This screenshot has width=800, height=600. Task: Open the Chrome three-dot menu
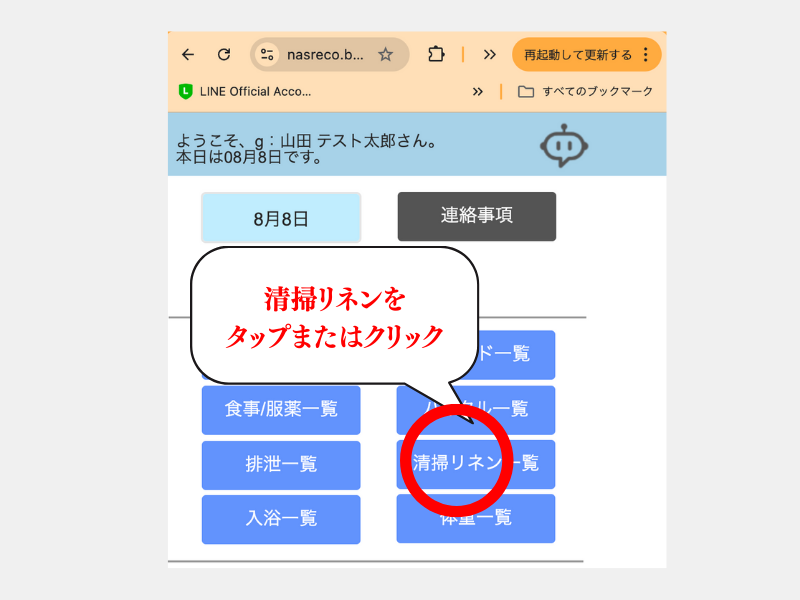[646, 55]
